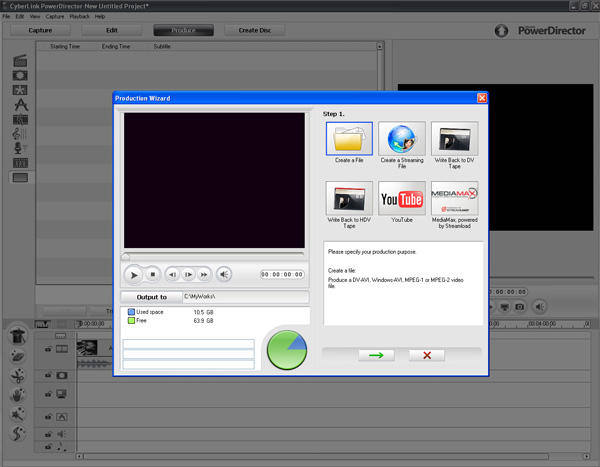Open the Help menu
The image size is (600, 467).
click(100, 16)
